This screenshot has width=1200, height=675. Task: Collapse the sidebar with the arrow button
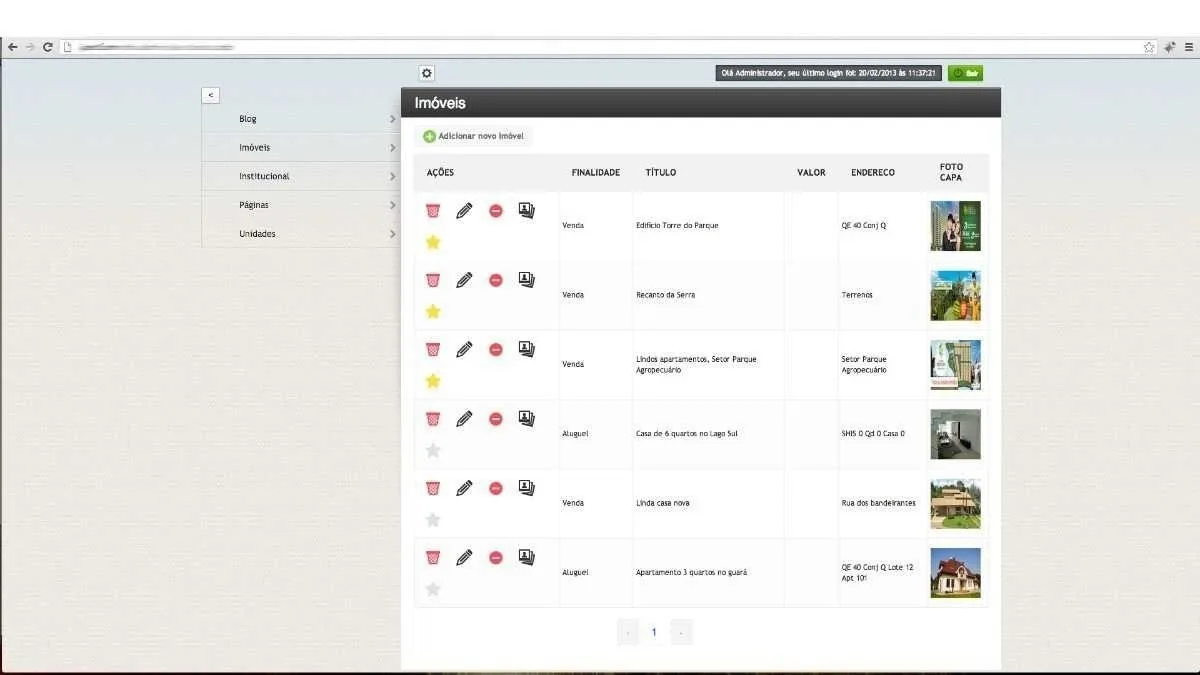pos(210,95)
